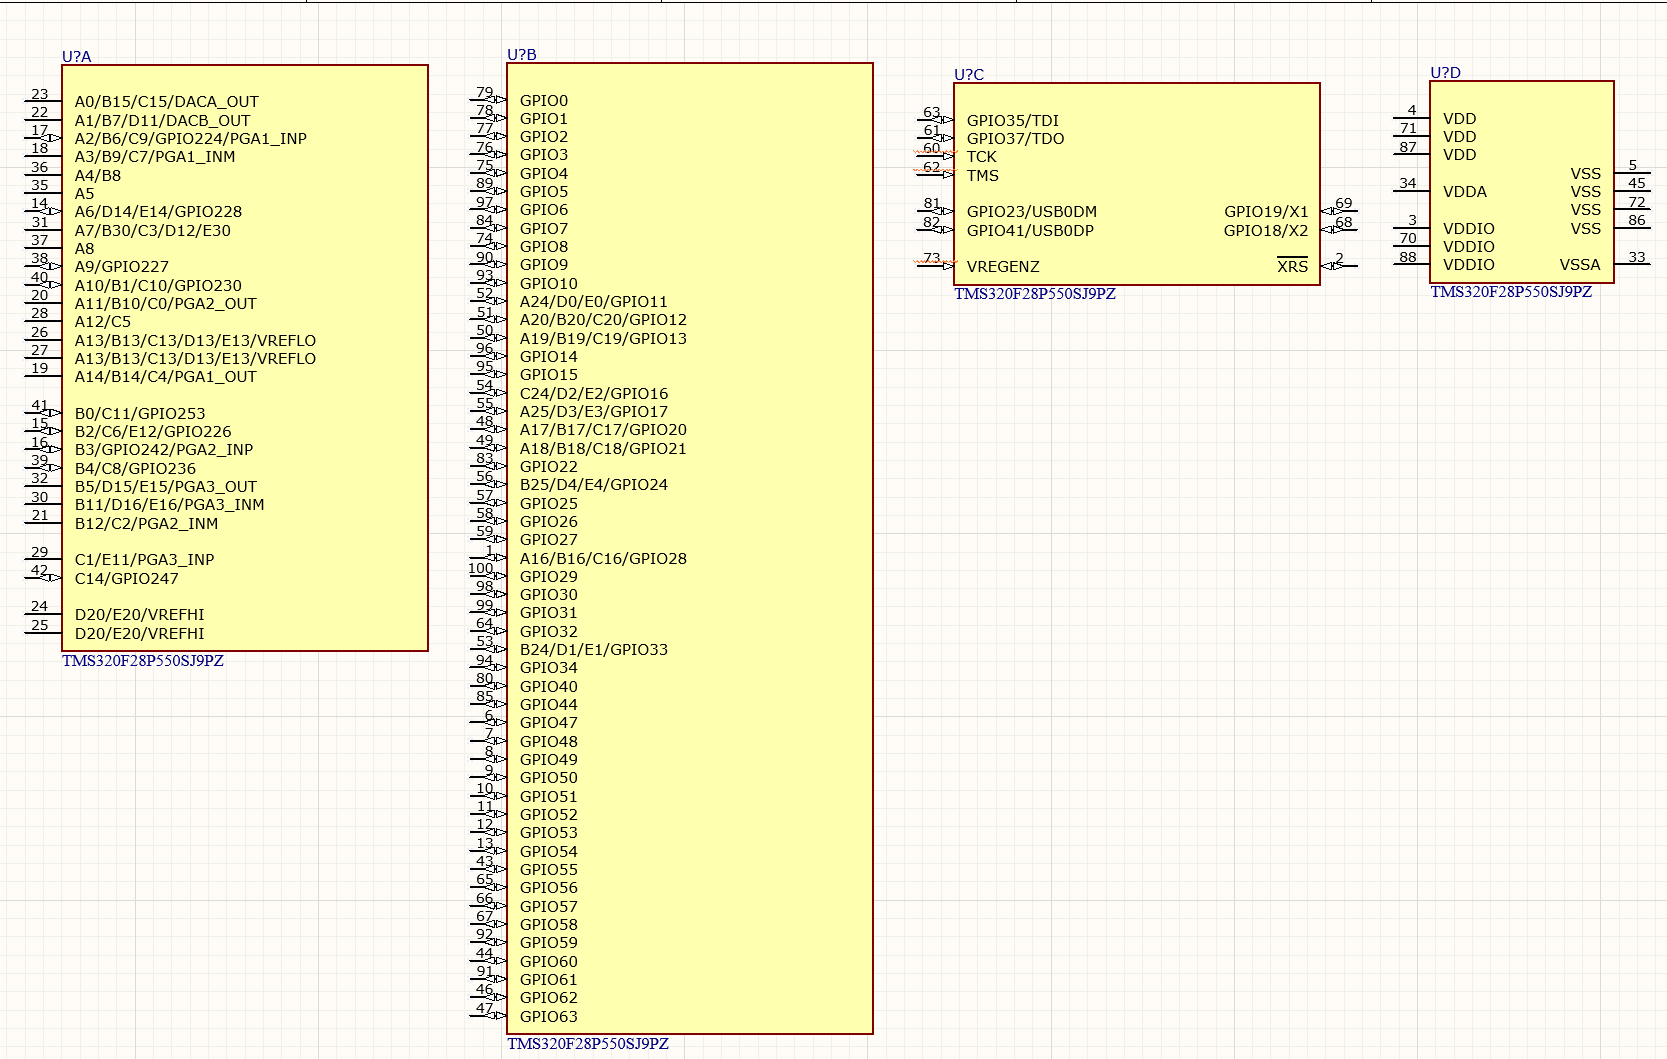Click the TMS320F28P550SJ9PZ text below U?C
Screen dimensions: 1667x1059
click(1035, 294)
